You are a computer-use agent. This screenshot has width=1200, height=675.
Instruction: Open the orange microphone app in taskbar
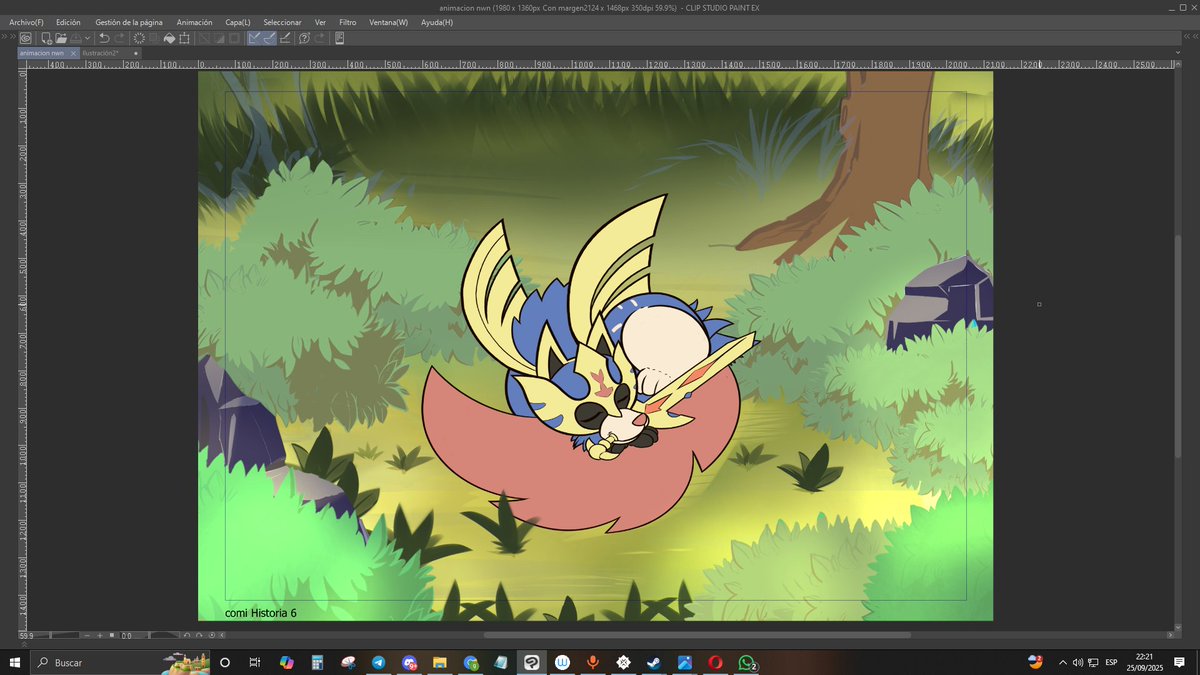tap(593, 662)
